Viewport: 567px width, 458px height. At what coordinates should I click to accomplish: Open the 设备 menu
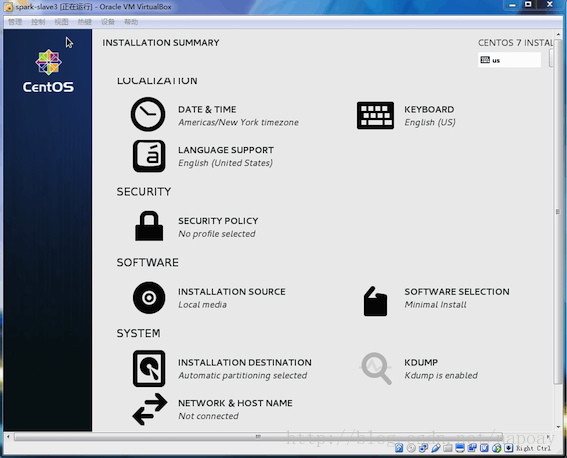click(x=107, y=22)
